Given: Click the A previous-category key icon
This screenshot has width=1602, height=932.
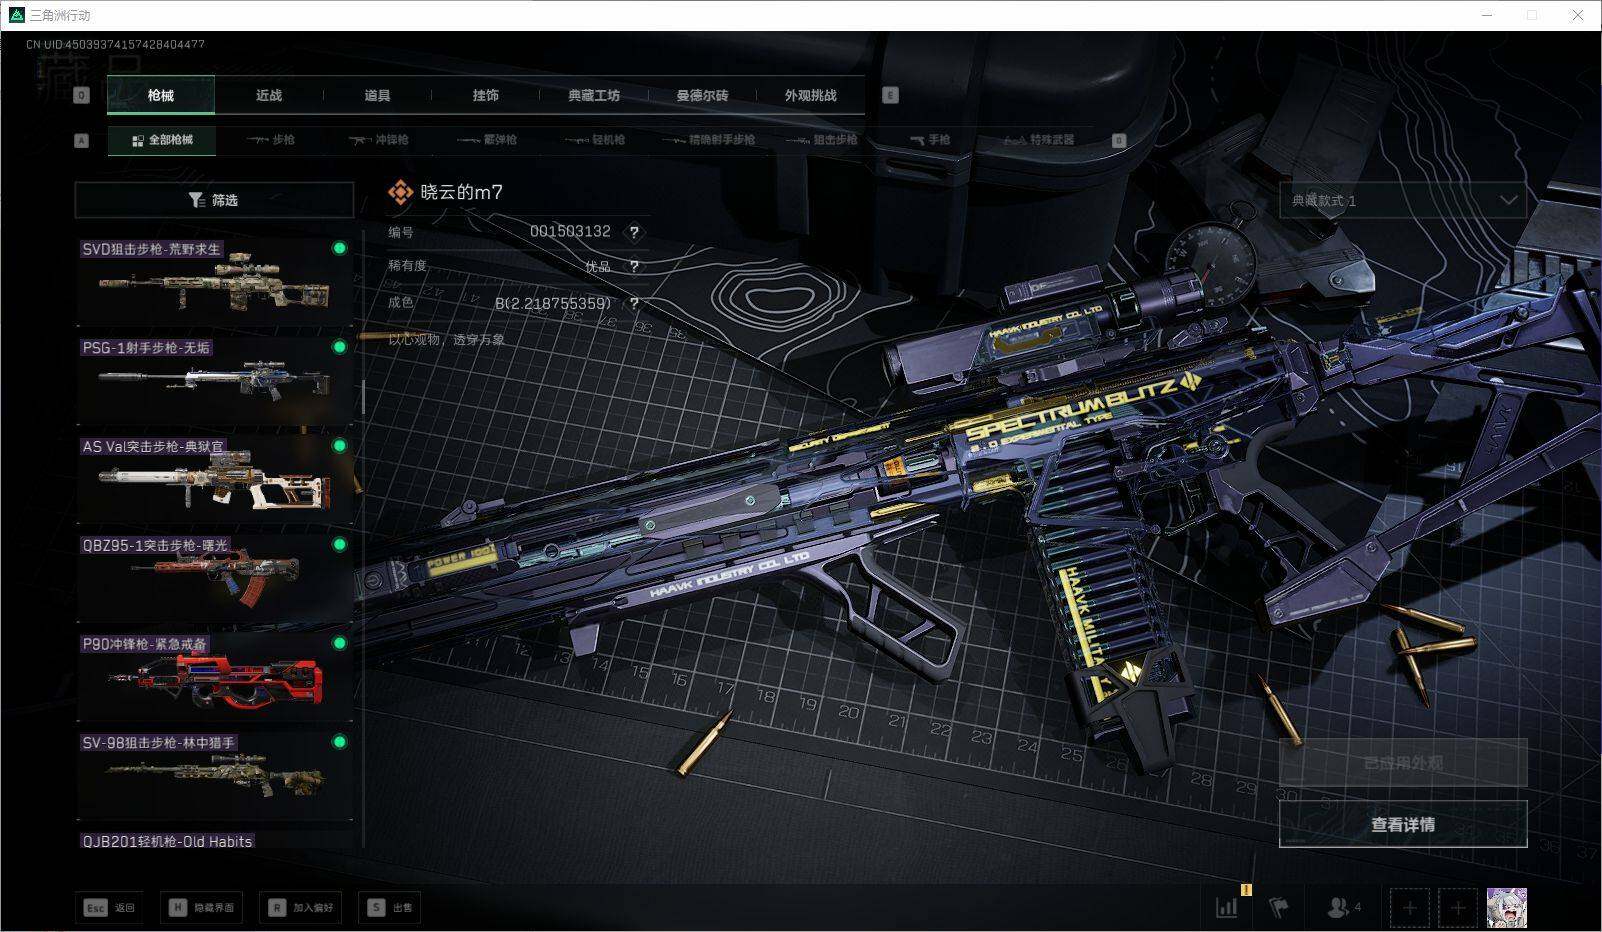Looking at the screenshot, I should click(82, 141).
